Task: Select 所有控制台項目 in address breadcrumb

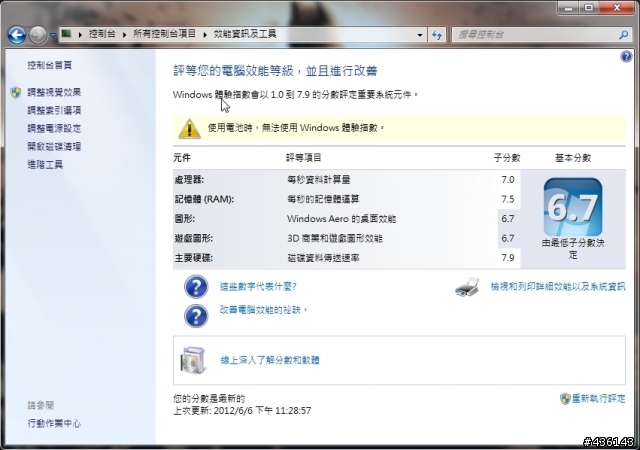Action: tap(164, 34)
